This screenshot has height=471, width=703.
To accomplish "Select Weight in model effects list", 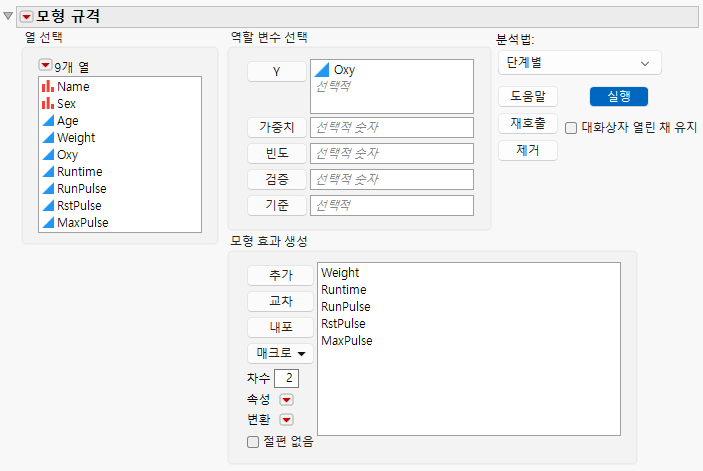I will coord(340,273).
